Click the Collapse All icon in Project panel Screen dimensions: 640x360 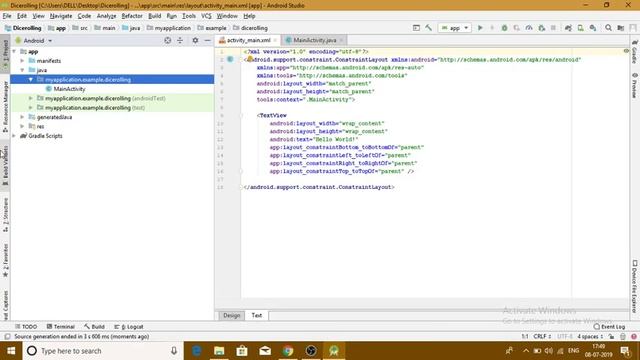point(180,40)
